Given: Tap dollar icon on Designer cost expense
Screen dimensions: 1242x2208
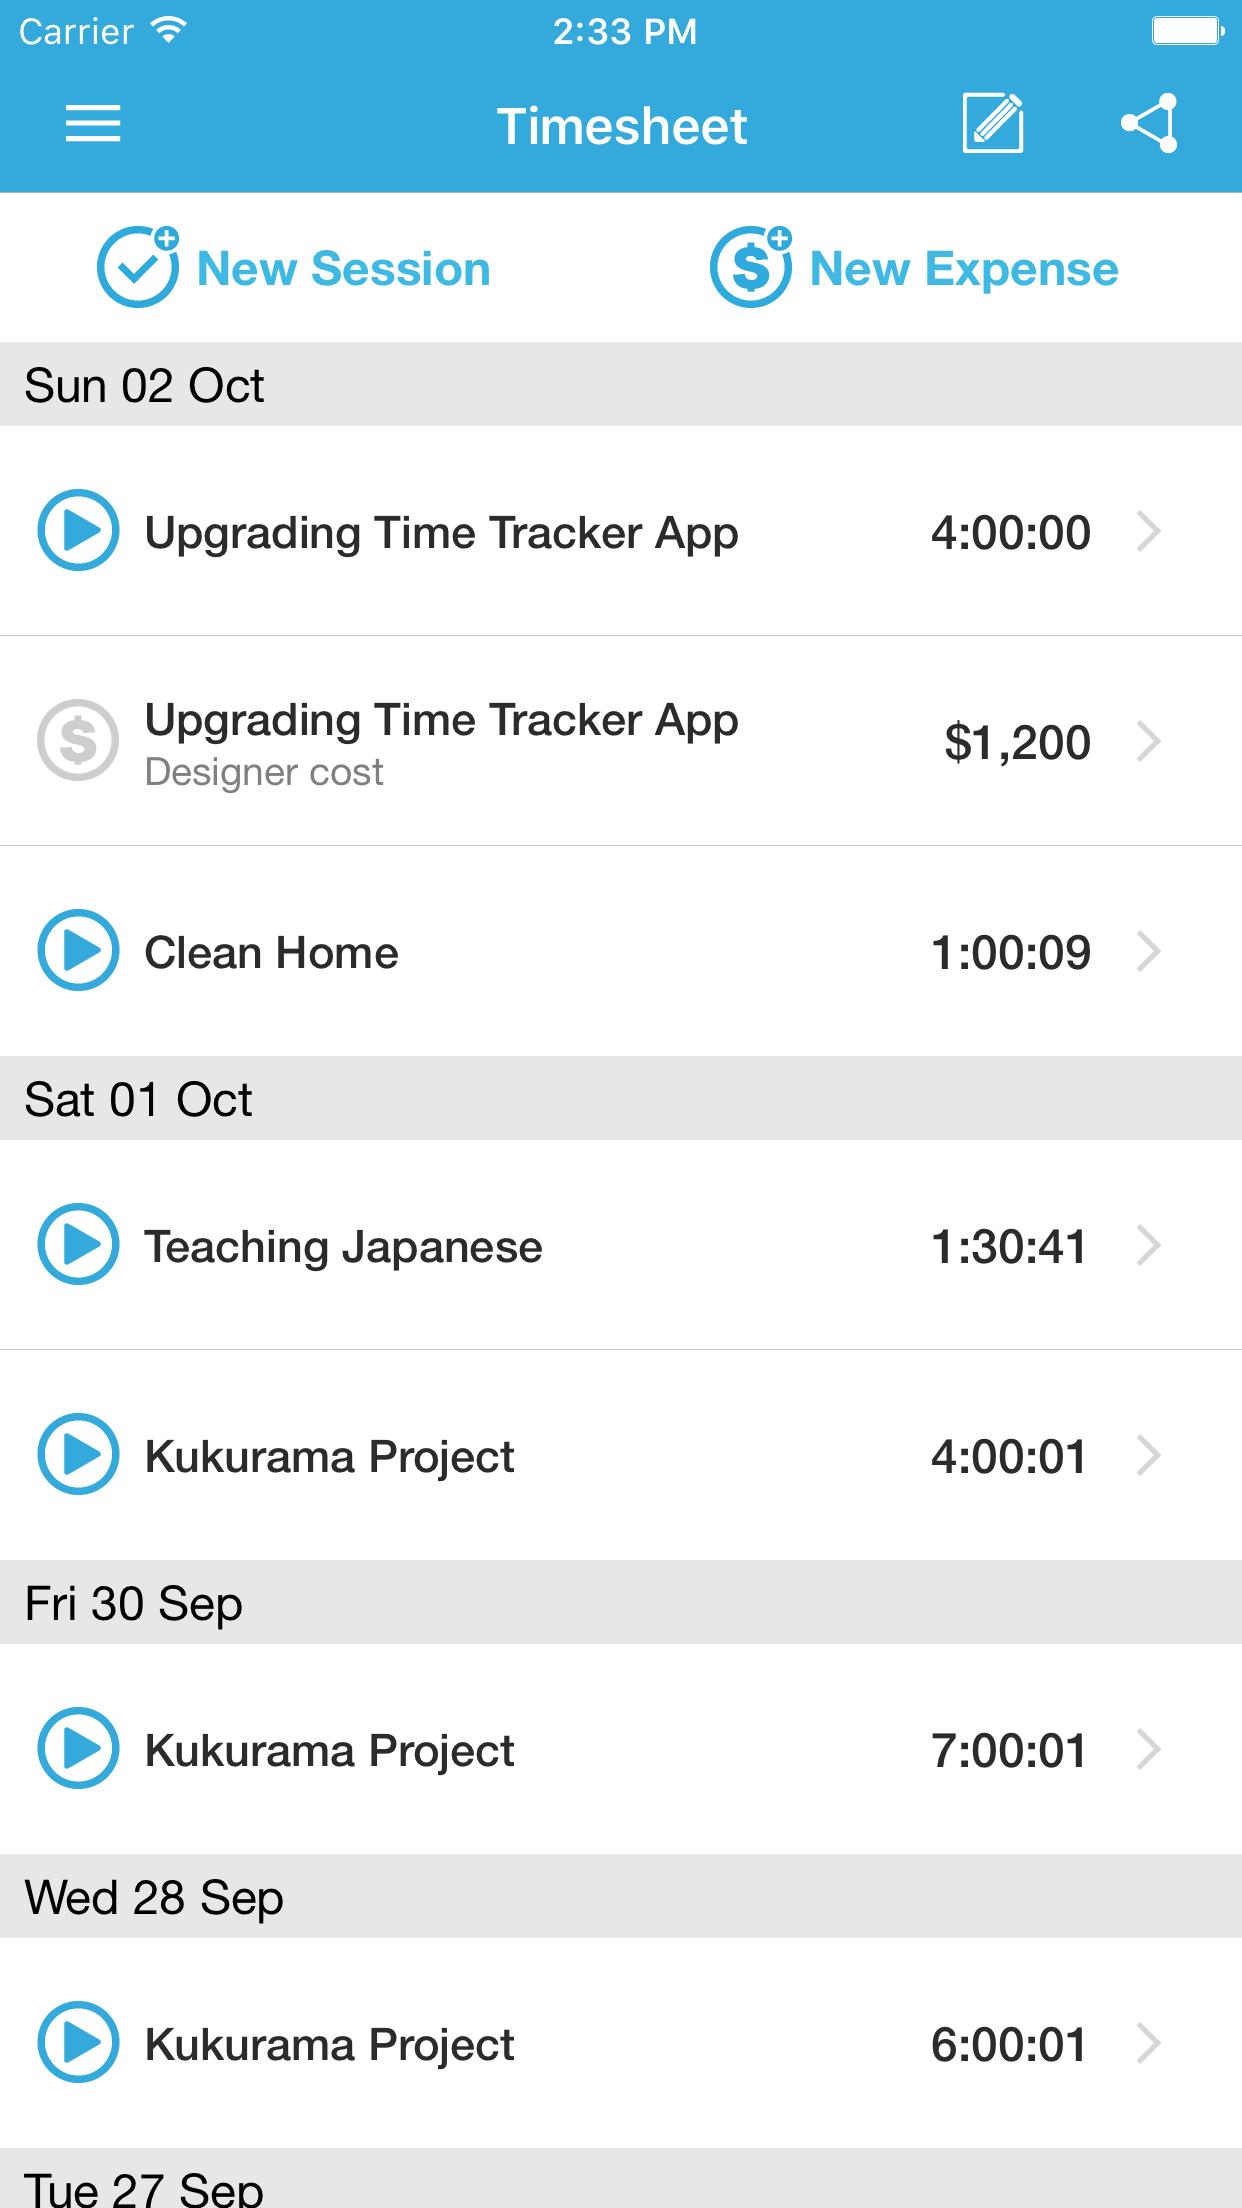Looking at the screenshot, I should click(78, 740).
